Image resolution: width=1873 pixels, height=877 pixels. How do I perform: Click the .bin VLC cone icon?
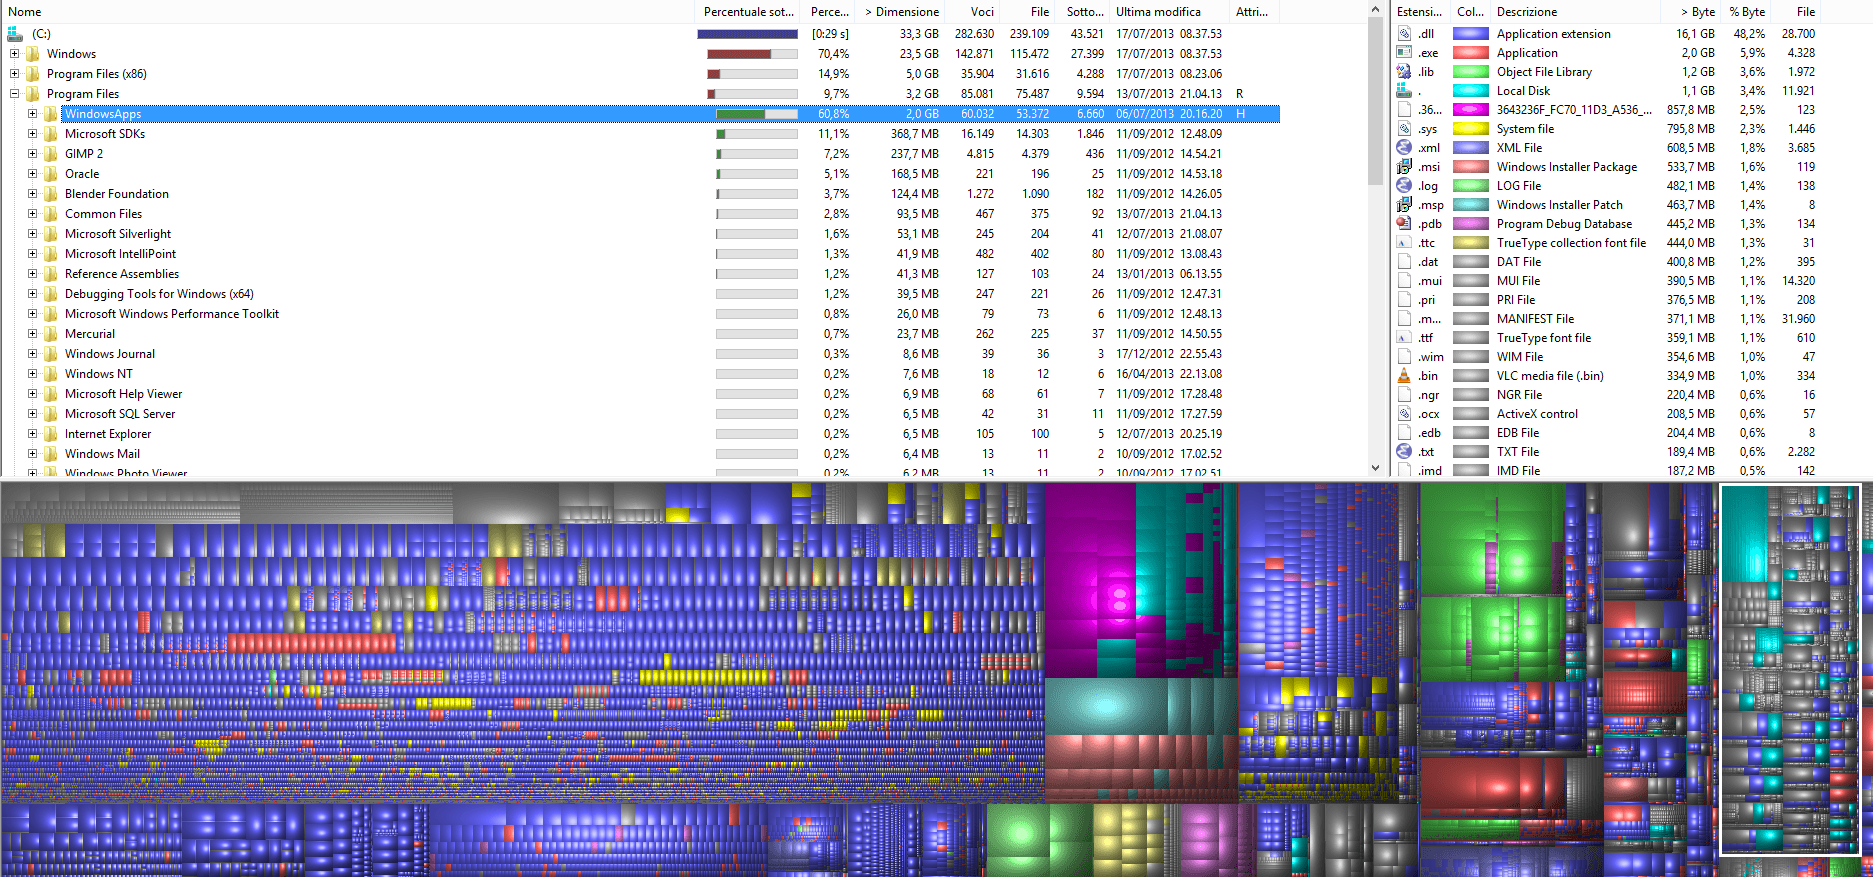pos(1404,376)
